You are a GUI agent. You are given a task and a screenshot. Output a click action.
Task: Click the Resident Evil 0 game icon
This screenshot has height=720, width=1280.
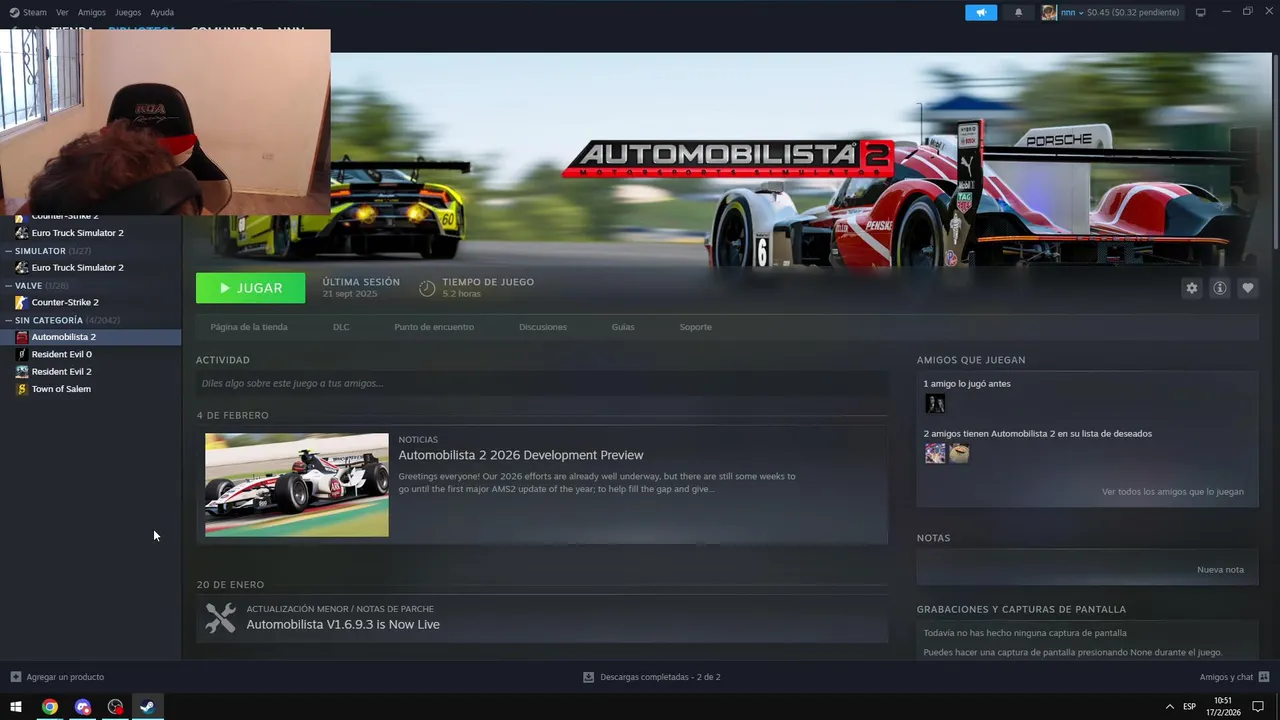tap(22, 354)
